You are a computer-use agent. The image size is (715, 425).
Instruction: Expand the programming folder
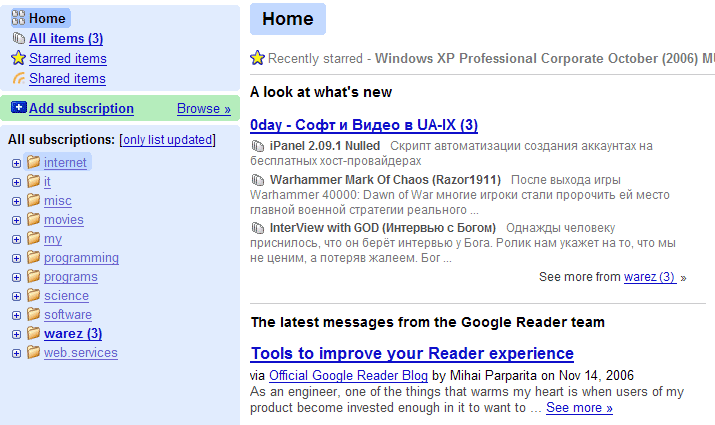coord(16,259)
